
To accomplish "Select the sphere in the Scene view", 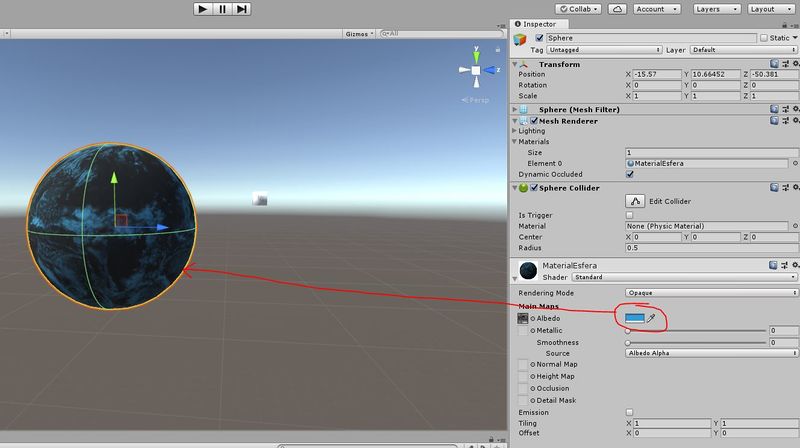I will 111,226.
